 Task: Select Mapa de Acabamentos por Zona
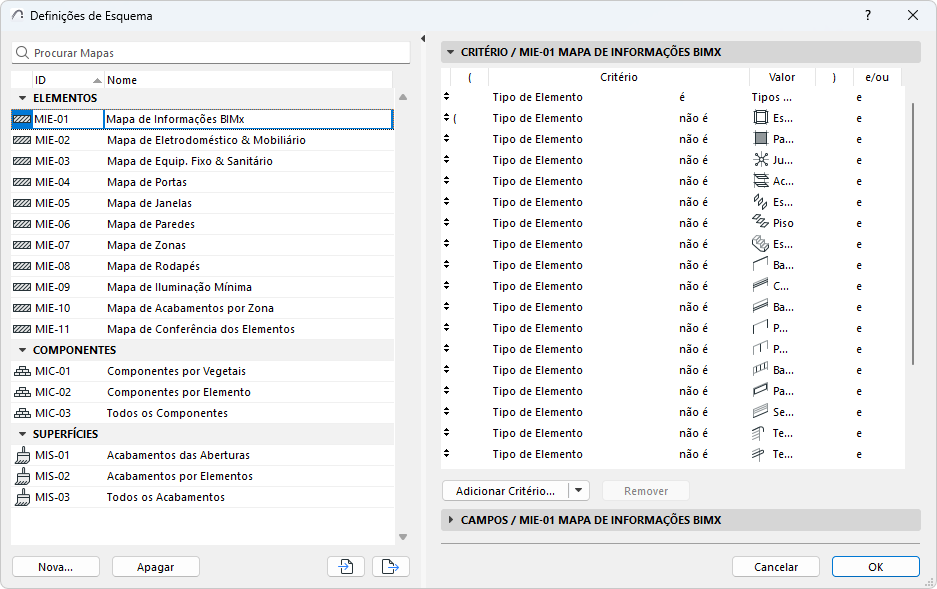click(x=190, y=308)
